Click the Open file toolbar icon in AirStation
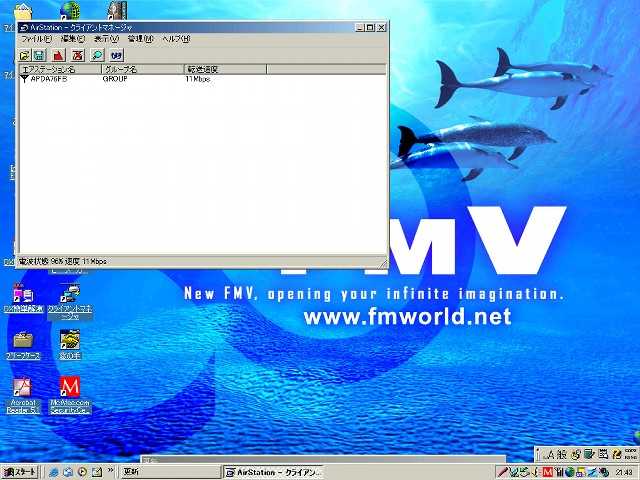The width and height of the screenshot is (640, 480). 25,55
